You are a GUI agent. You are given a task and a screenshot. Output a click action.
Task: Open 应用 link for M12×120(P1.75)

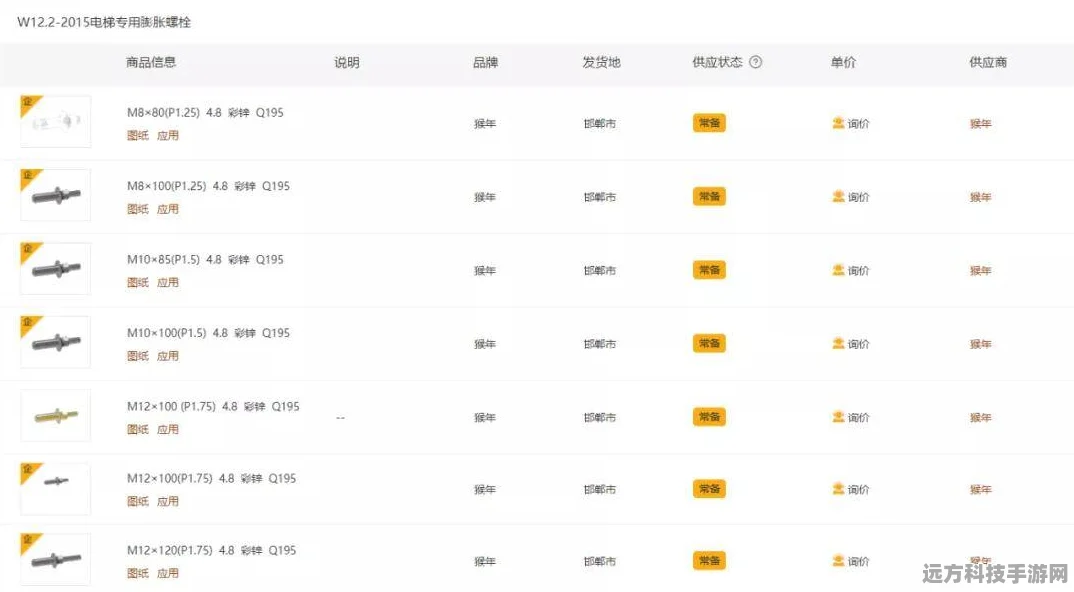point(168,573)
